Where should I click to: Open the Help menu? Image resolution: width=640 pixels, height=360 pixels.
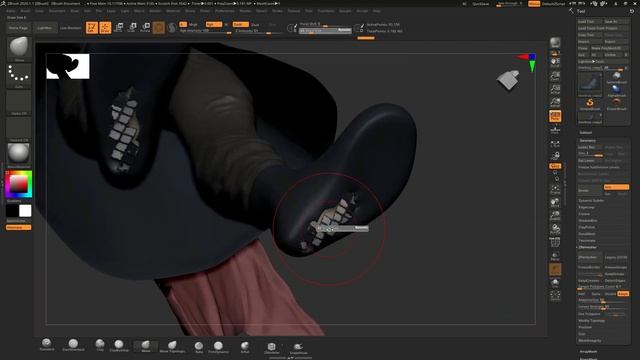tap(377, 11)
